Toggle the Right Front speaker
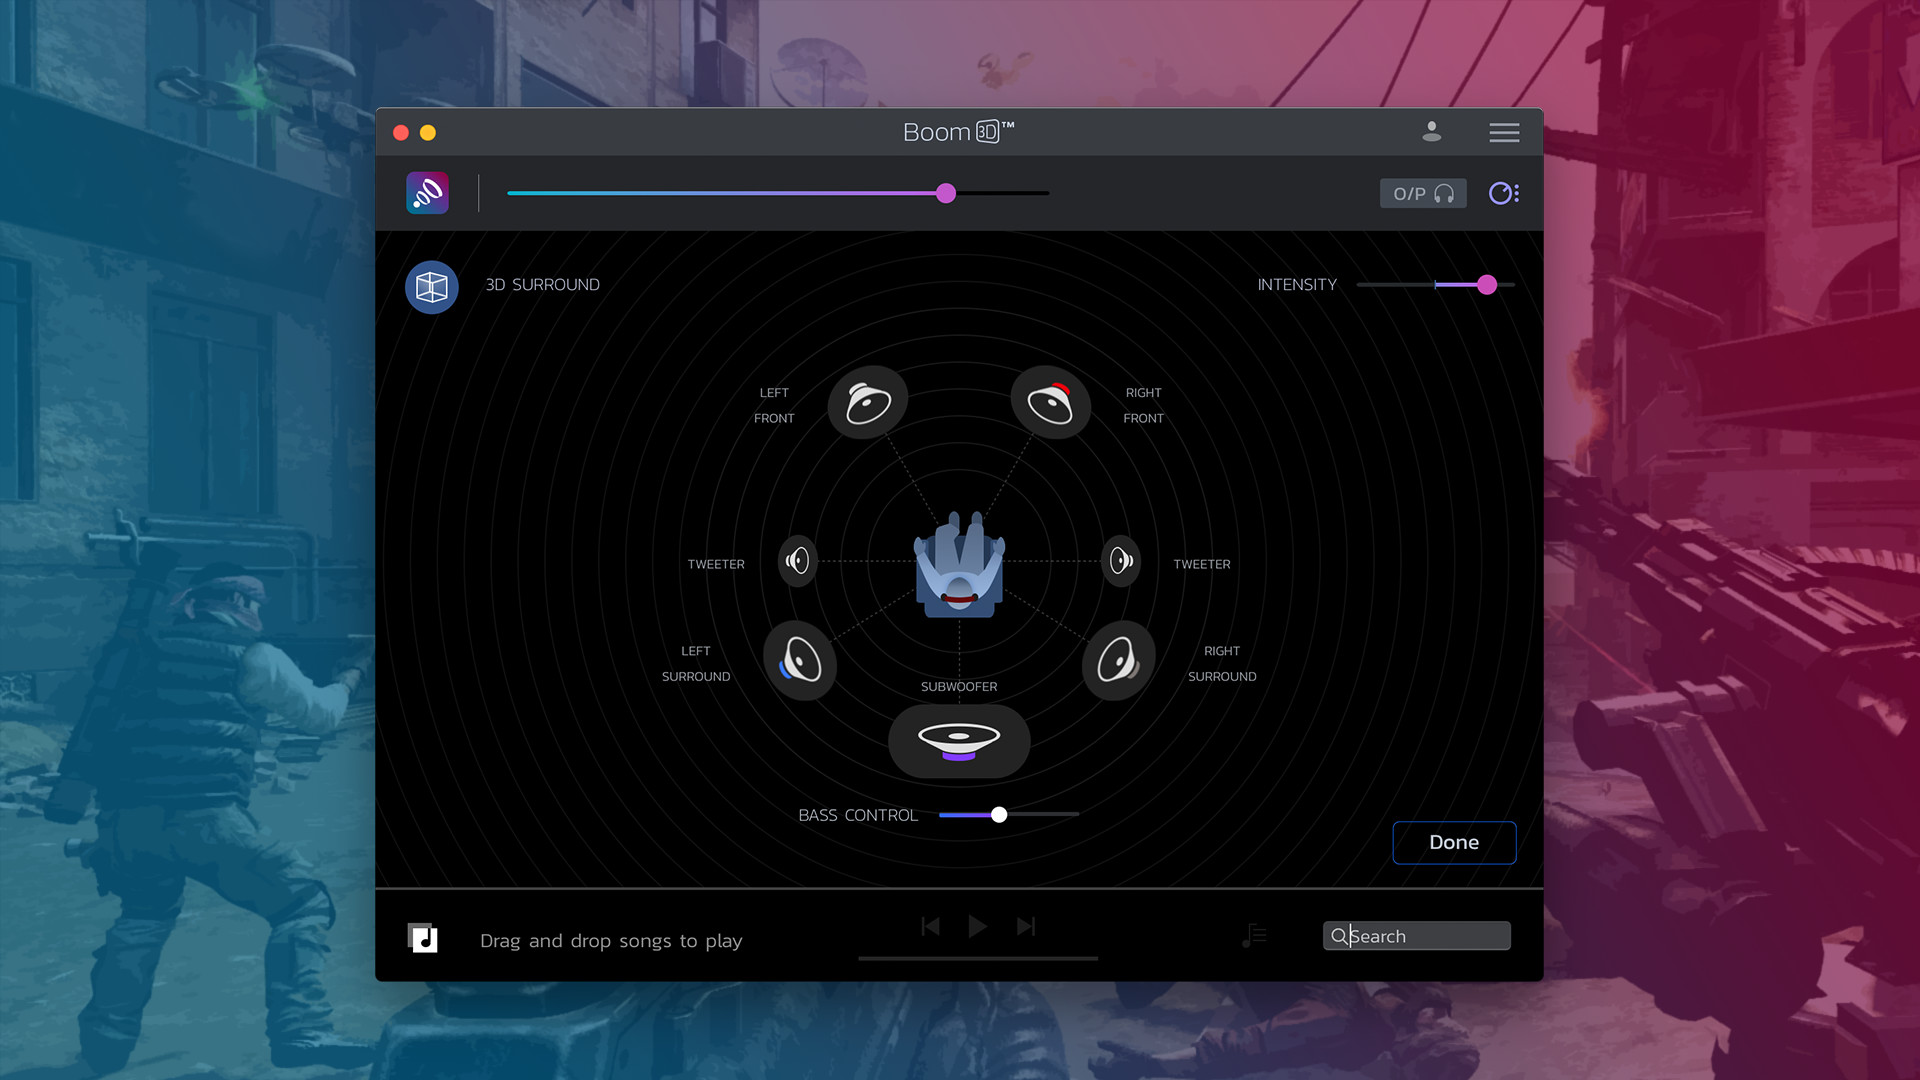Image resolution: width=1920 pixels, height=1080 pixels. click(1050, 403)
